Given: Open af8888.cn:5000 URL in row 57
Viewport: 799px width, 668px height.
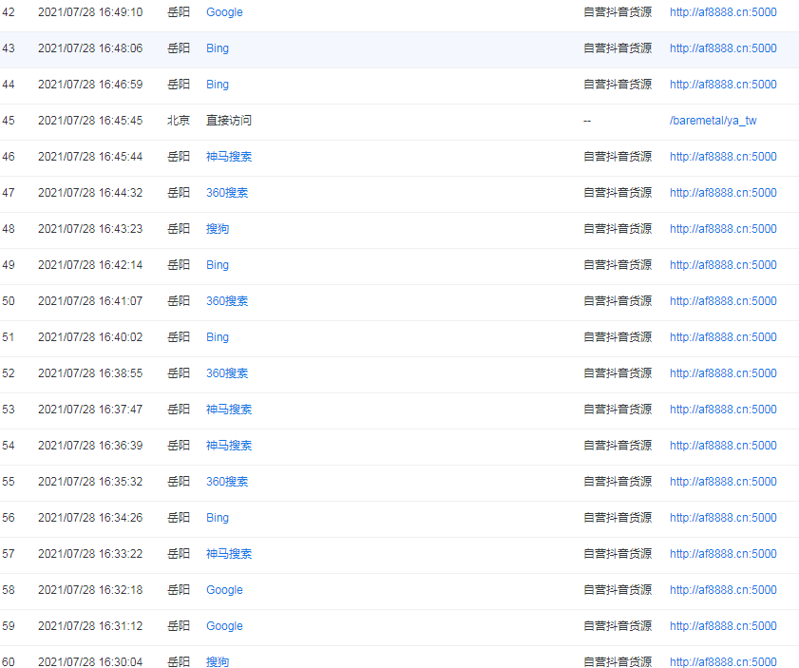Looking at the screenshot, I should point(723,554).
